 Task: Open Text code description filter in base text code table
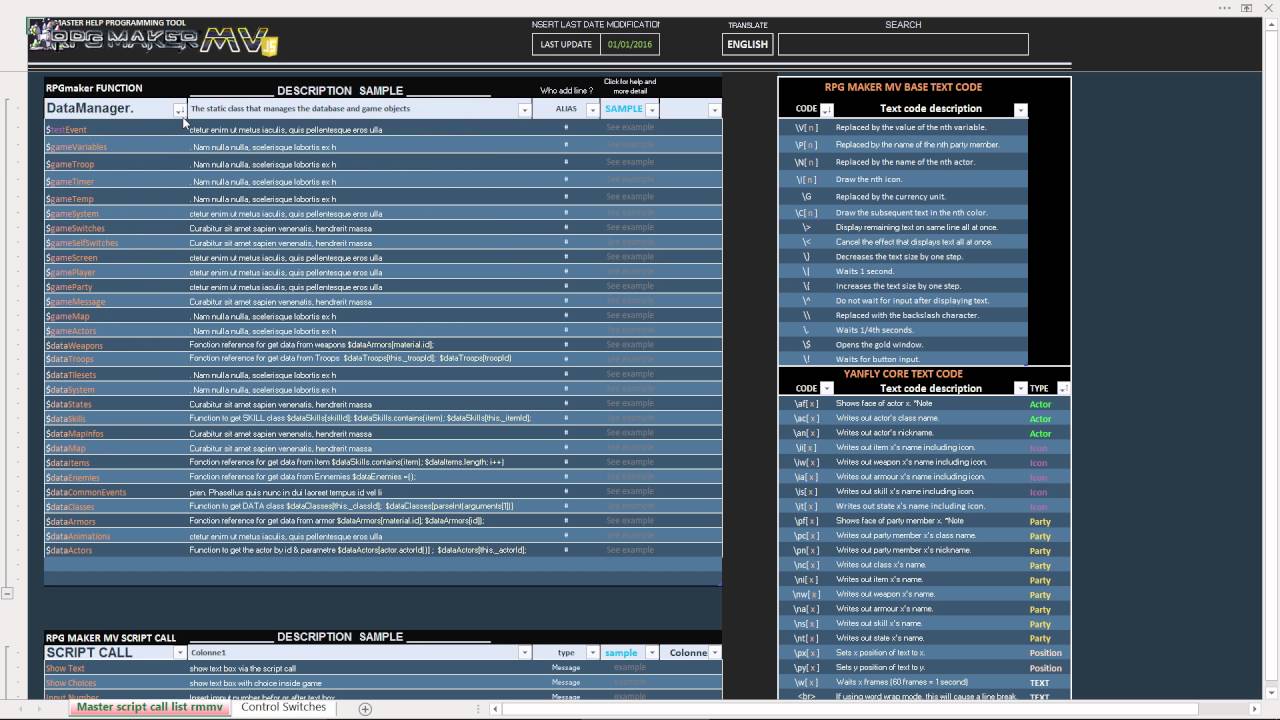pyautogui.click(x=1020, y=110)
